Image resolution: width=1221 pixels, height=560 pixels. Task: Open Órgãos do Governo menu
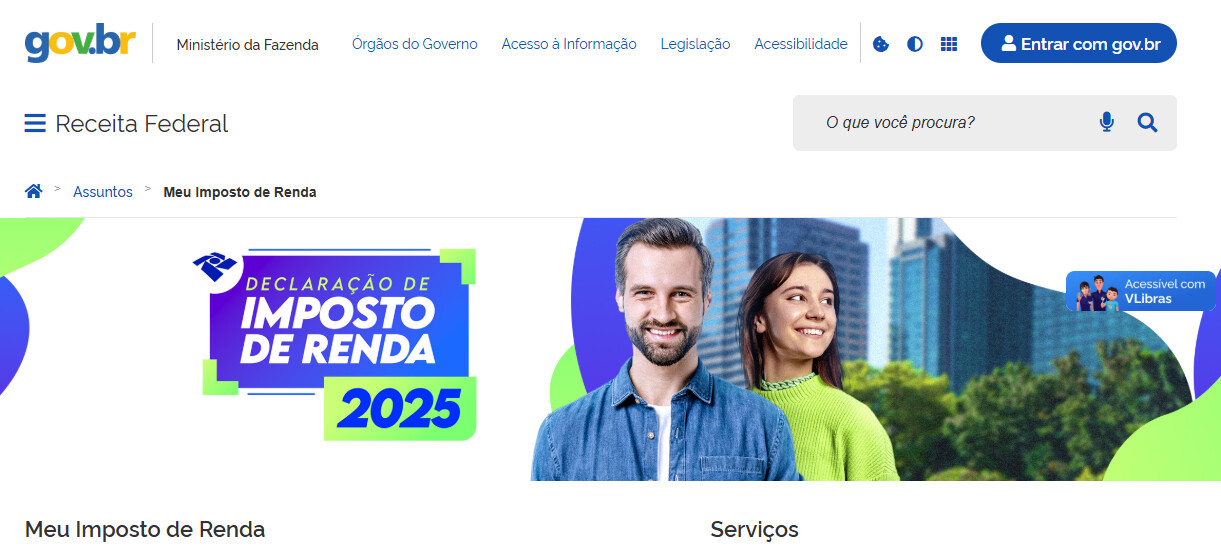coord(414,44)
